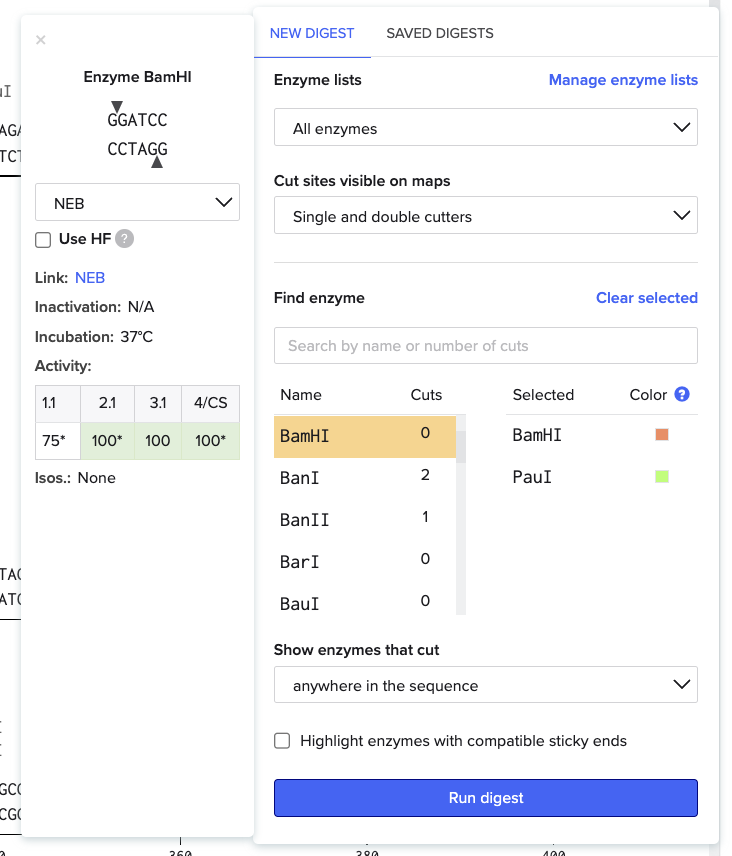Image resolution: width=732 pixels, height=856 pixels.
Task: Click the Run digest button
Action: click(485, 798)
